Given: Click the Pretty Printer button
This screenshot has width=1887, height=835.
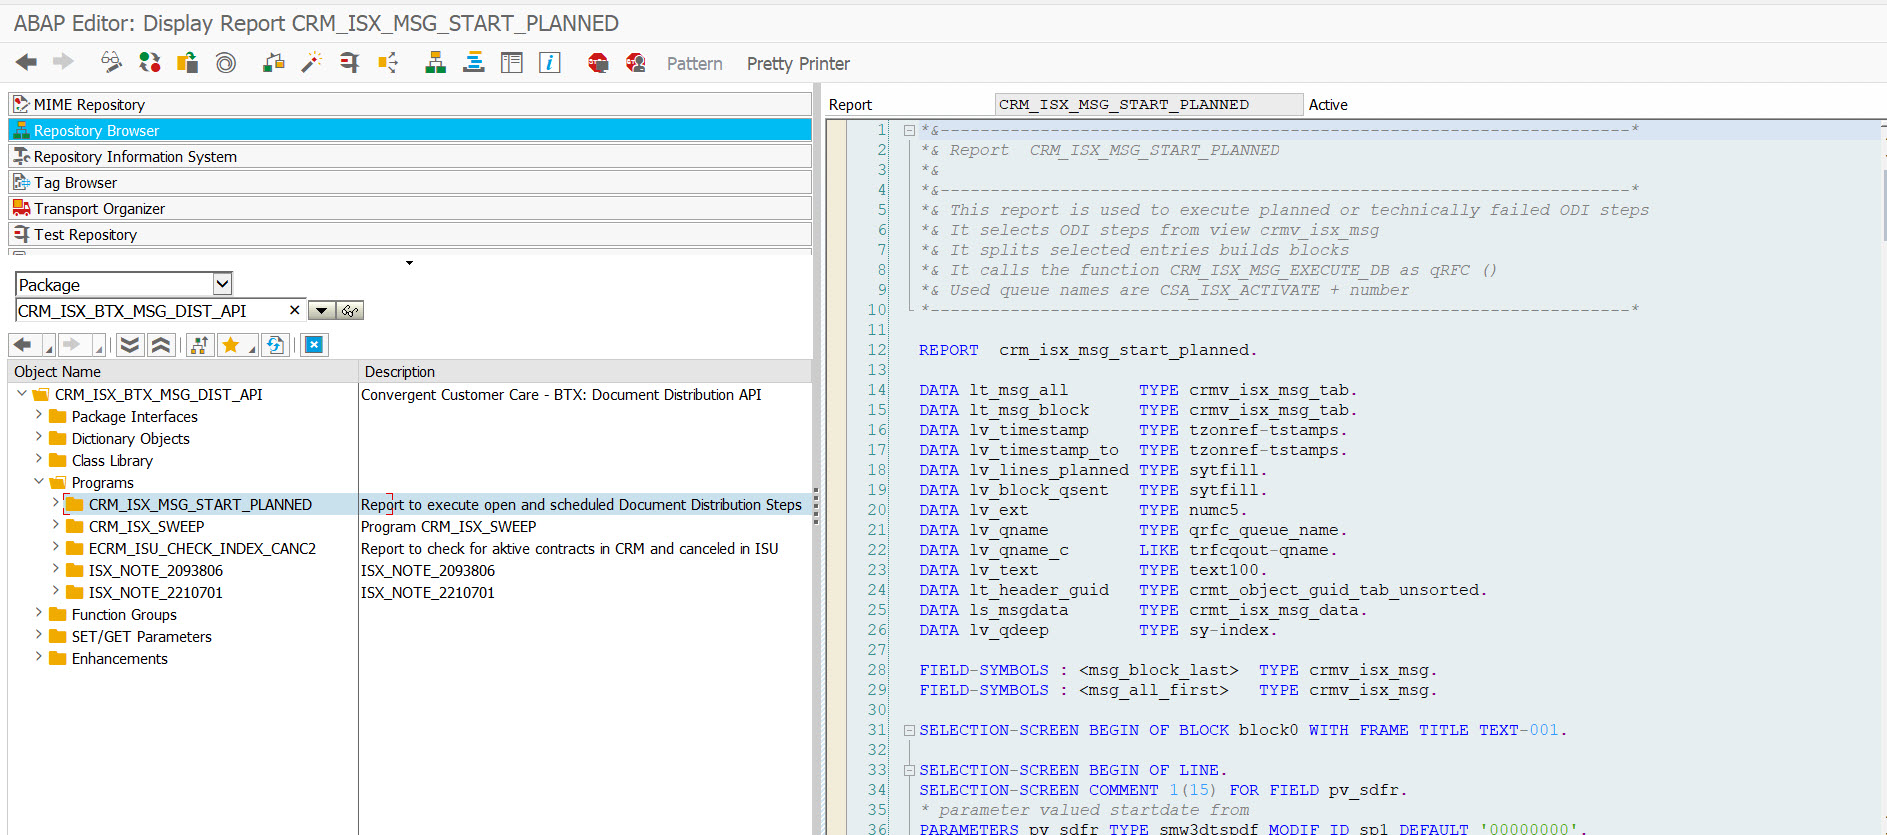Looking at the screenshot, I should (x=798, y=64).
